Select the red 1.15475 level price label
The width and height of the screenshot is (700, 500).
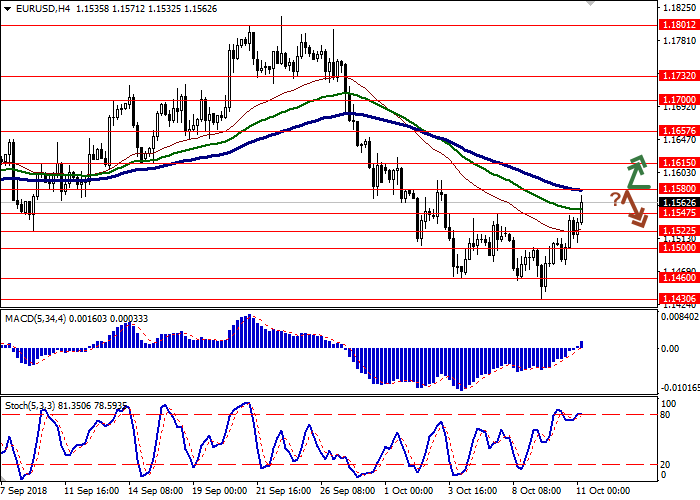pyautogui.click(x=679, y=213)
